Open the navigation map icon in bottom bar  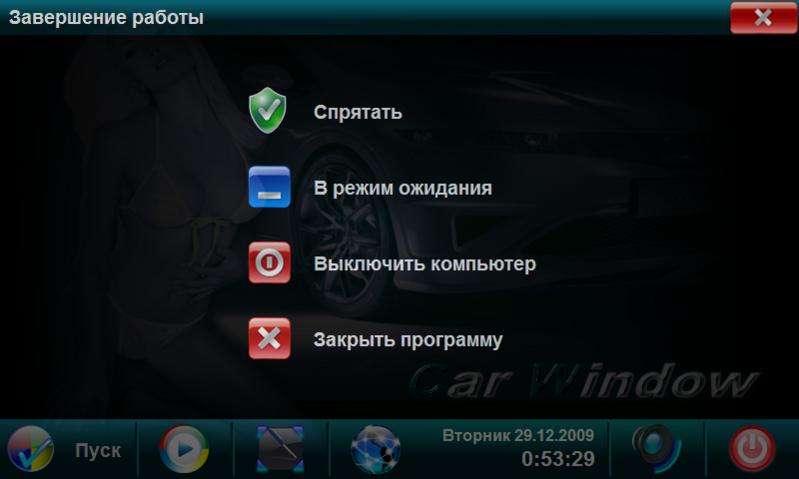(x=280, y=449)
